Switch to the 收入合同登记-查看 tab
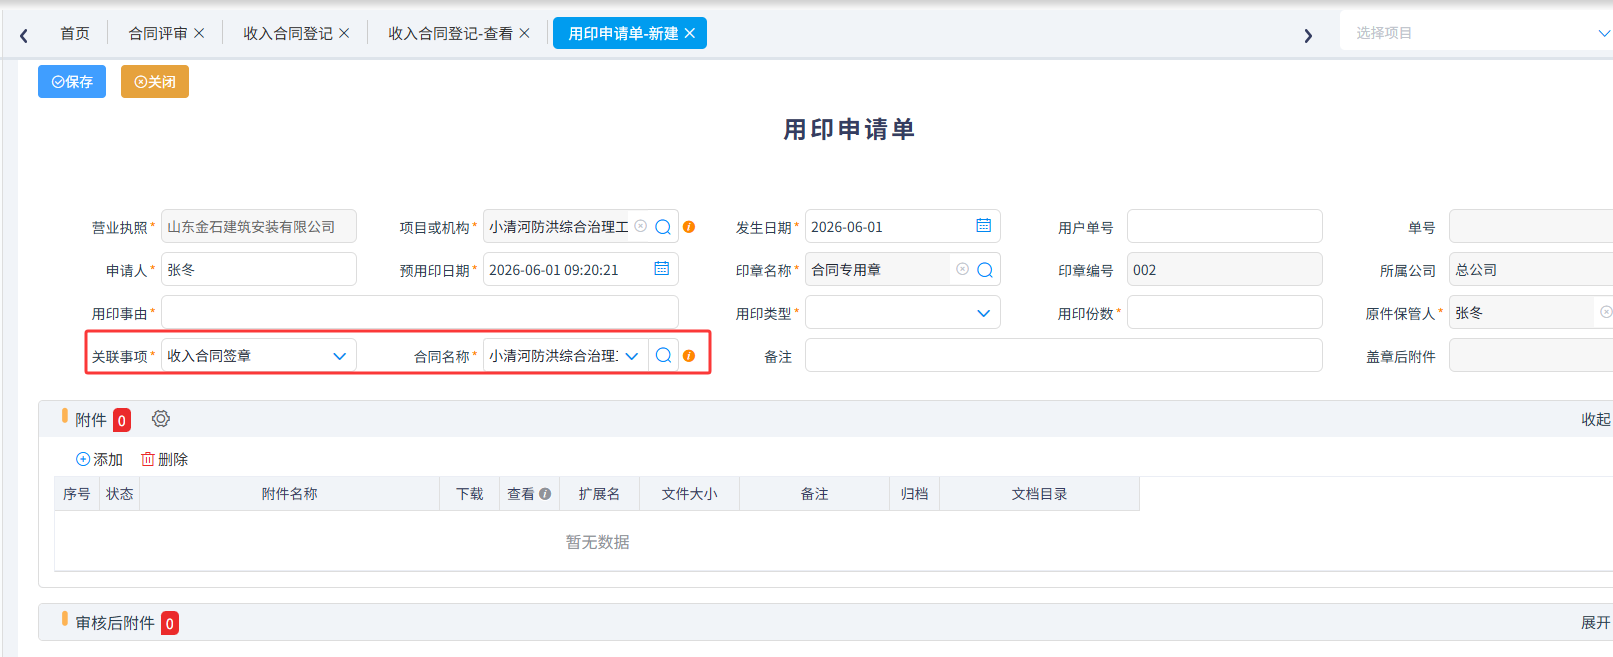 click(450, 34)
